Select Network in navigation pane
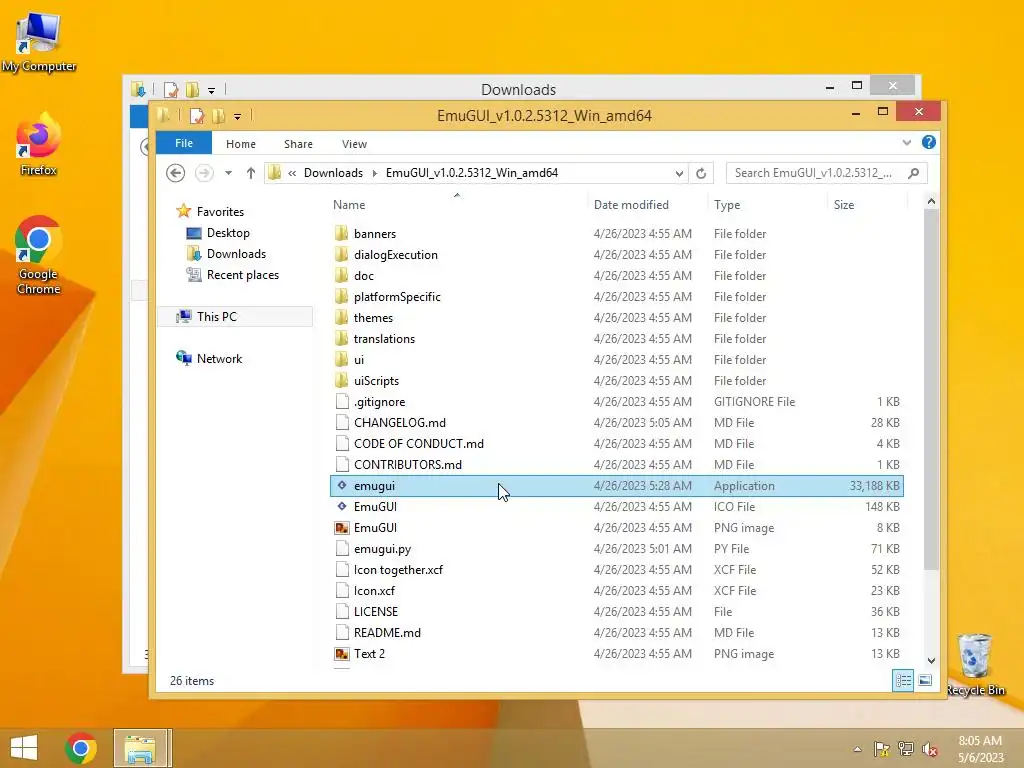Screen dimensions: 1024x768 click(219, 359)
